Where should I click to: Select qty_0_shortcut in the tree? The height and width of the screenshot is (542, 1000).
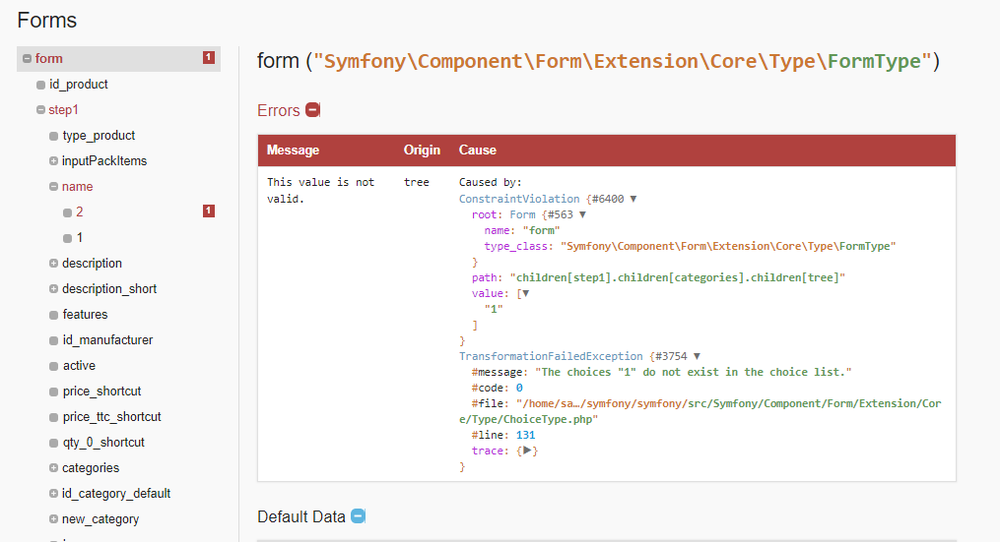pyautogui.click(x=103, y=442)
